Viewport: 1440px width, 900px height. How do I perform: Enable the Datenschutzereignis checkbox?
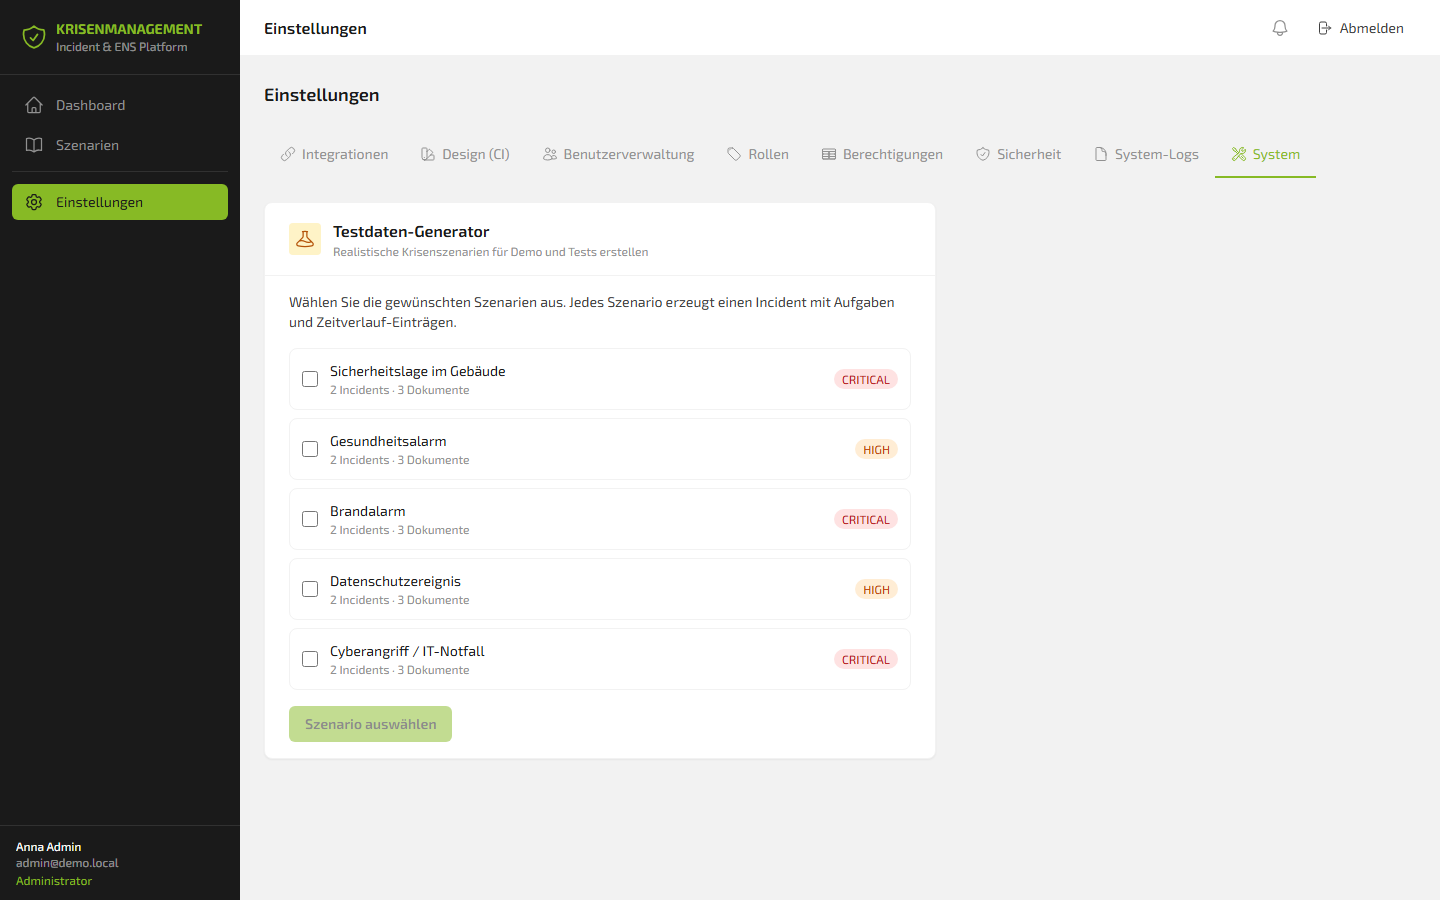(310, 589)
